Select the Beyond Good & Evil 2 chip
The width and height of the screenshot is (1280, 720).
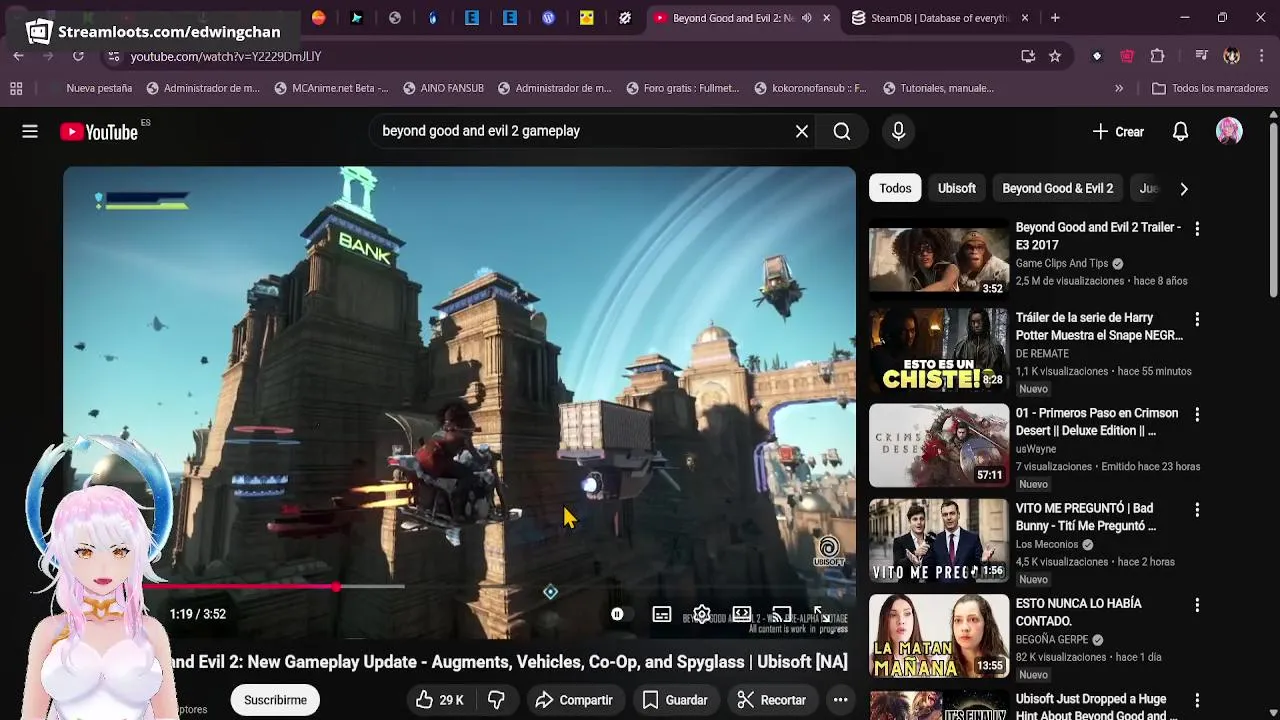[1057, 188]
